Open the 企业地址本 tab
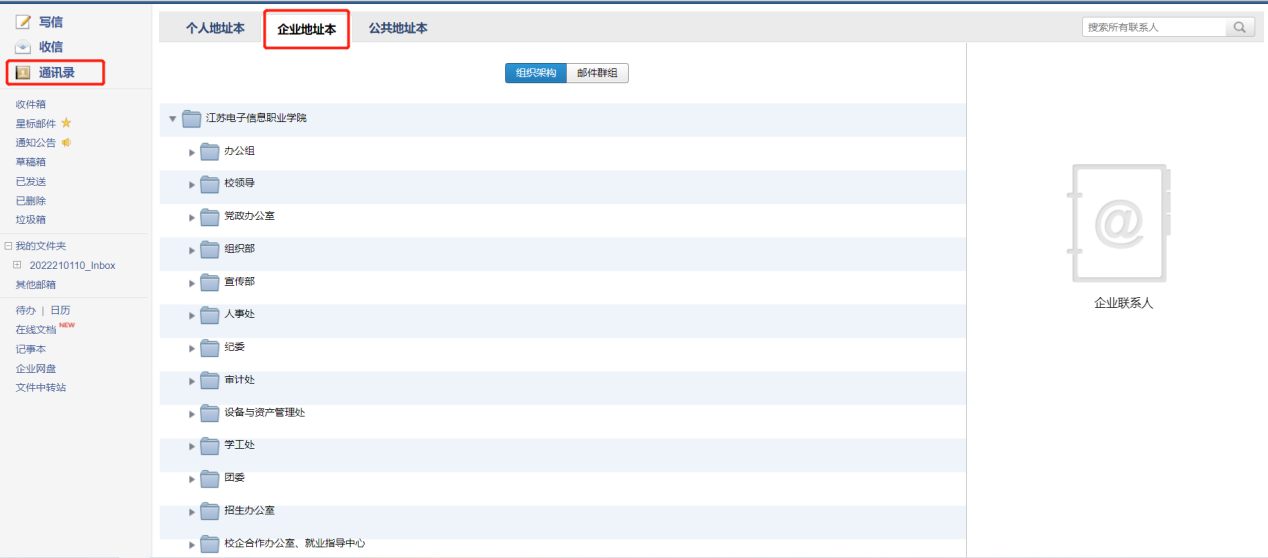1268x558 pixels. (x=307, y=29)
